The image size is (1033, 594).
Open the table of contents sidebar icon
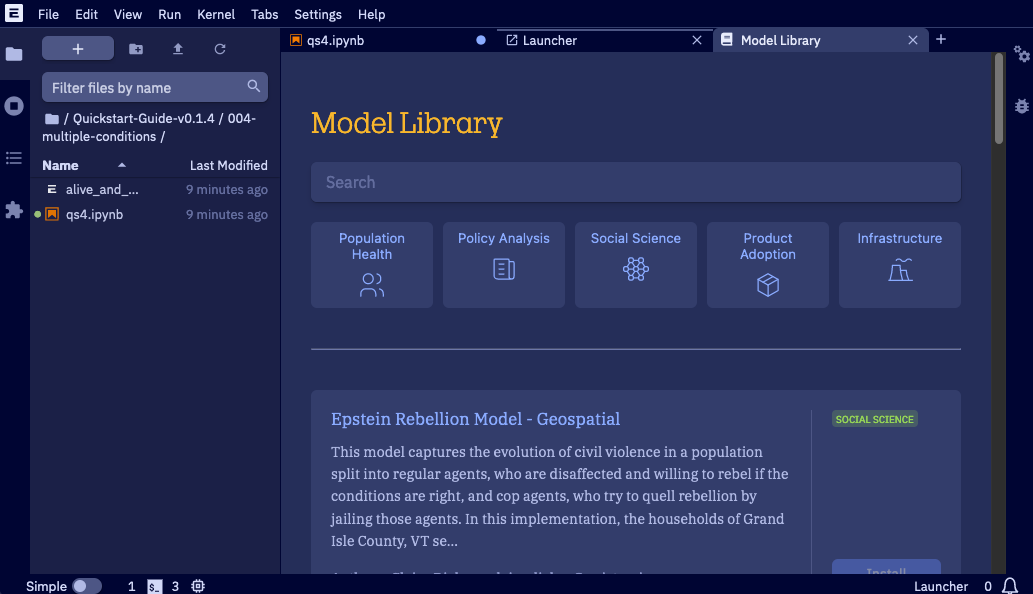[14, 158]
